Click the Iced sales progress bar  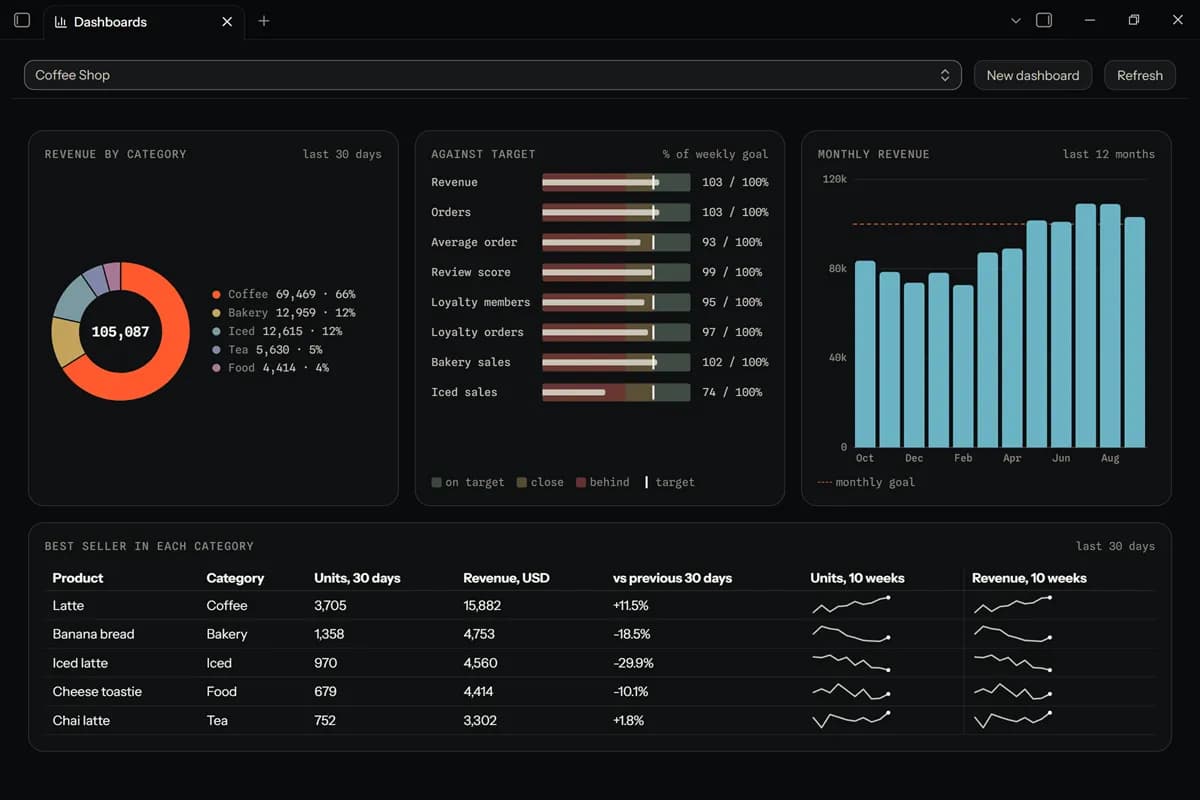616,392
